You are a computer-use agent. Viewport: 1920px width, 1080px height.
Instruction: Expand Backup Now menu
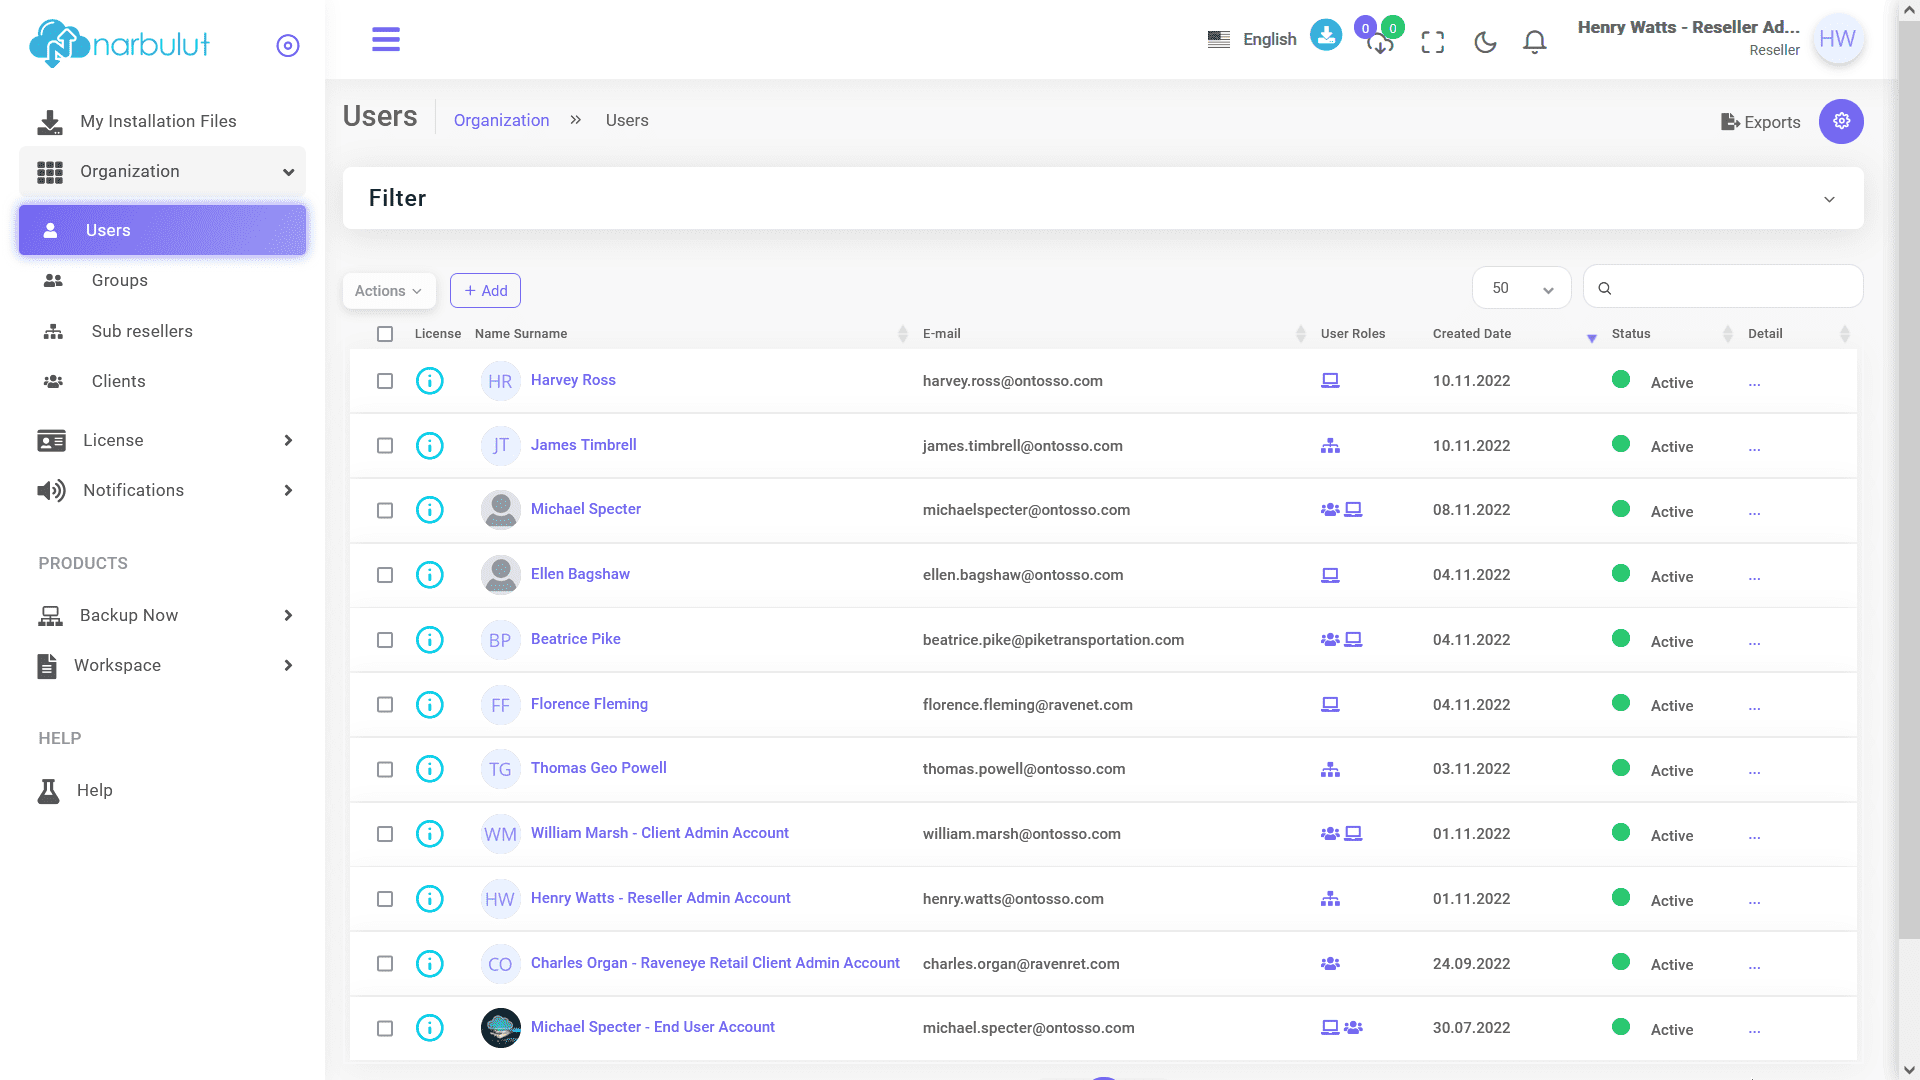[x=162, y=616]
